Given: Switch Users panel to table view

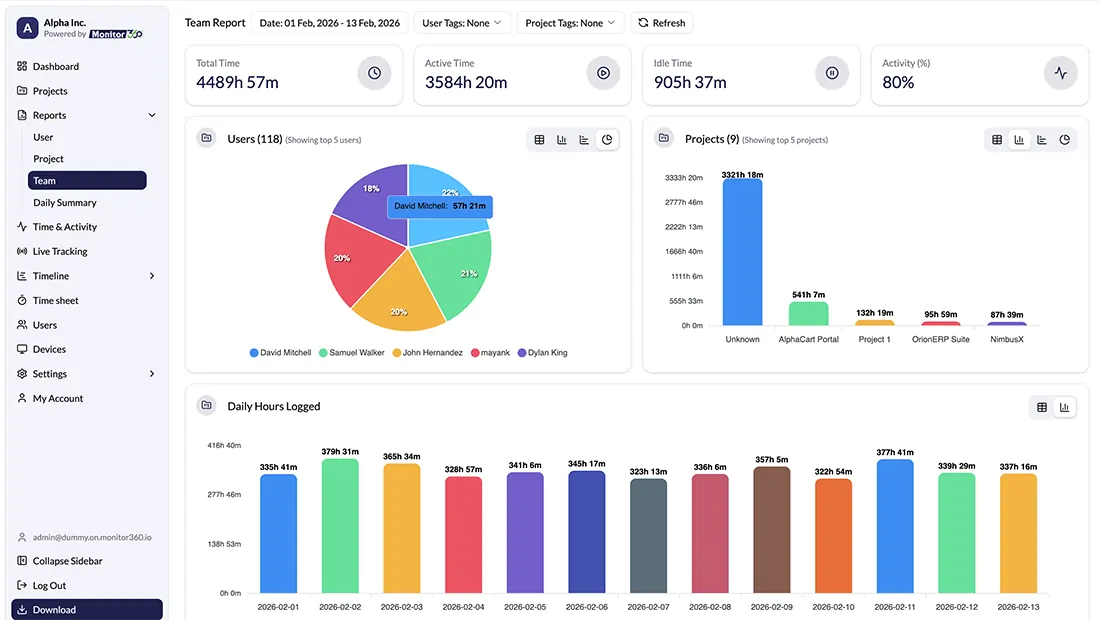Looking at the screenshot, I should click(538, 139).
